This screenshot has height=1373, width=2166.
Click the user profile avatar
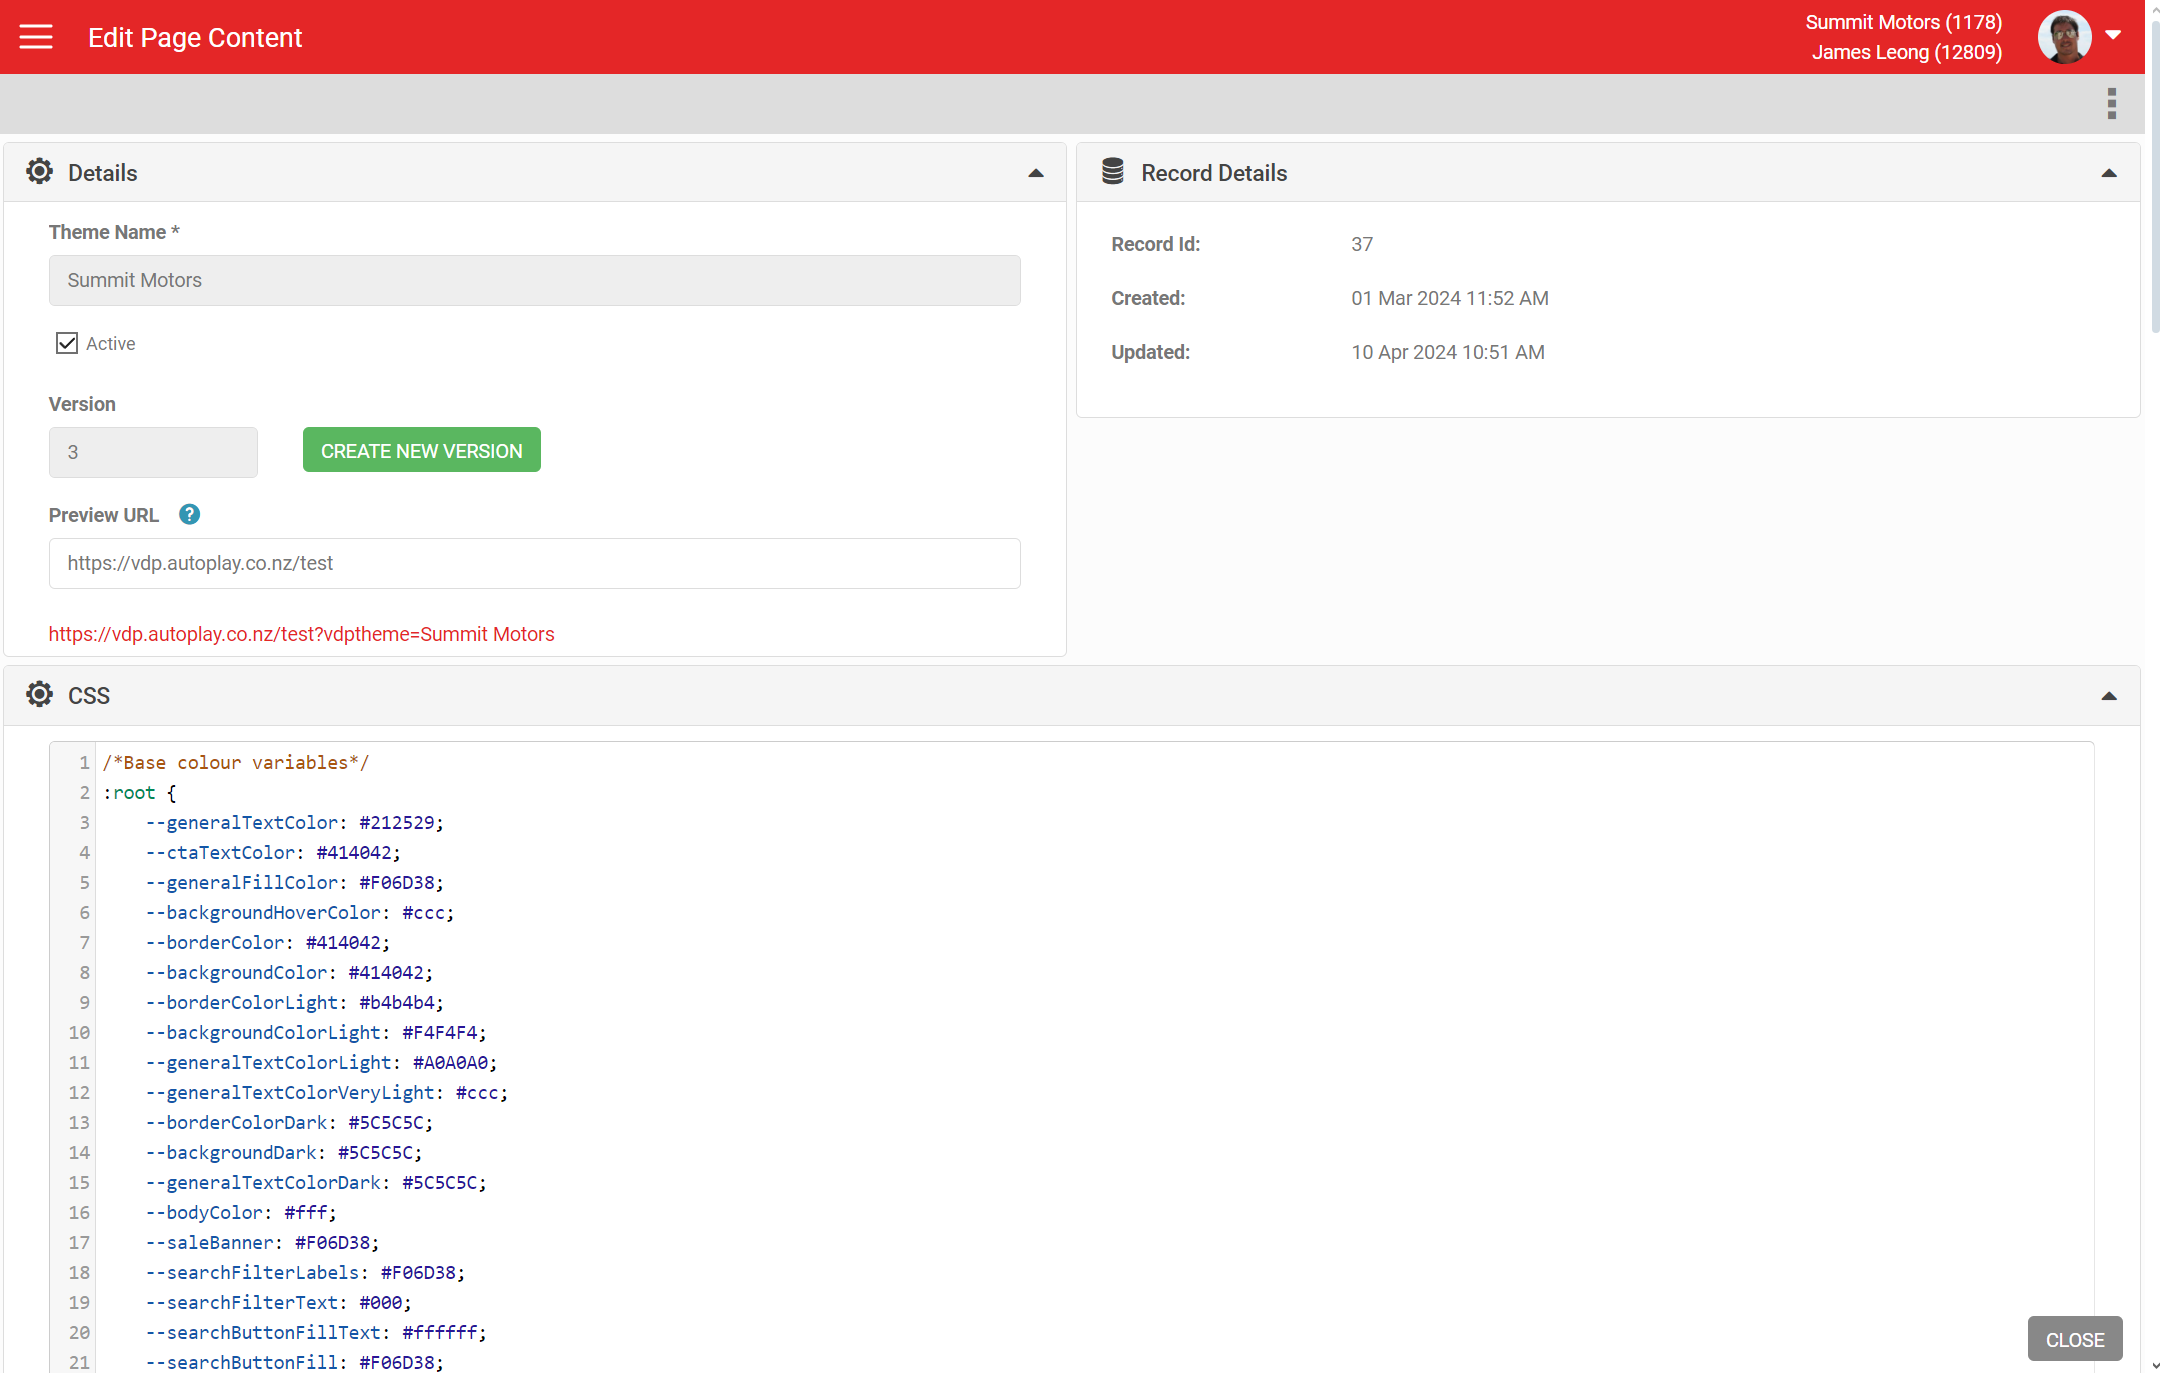pos(2064,37)
